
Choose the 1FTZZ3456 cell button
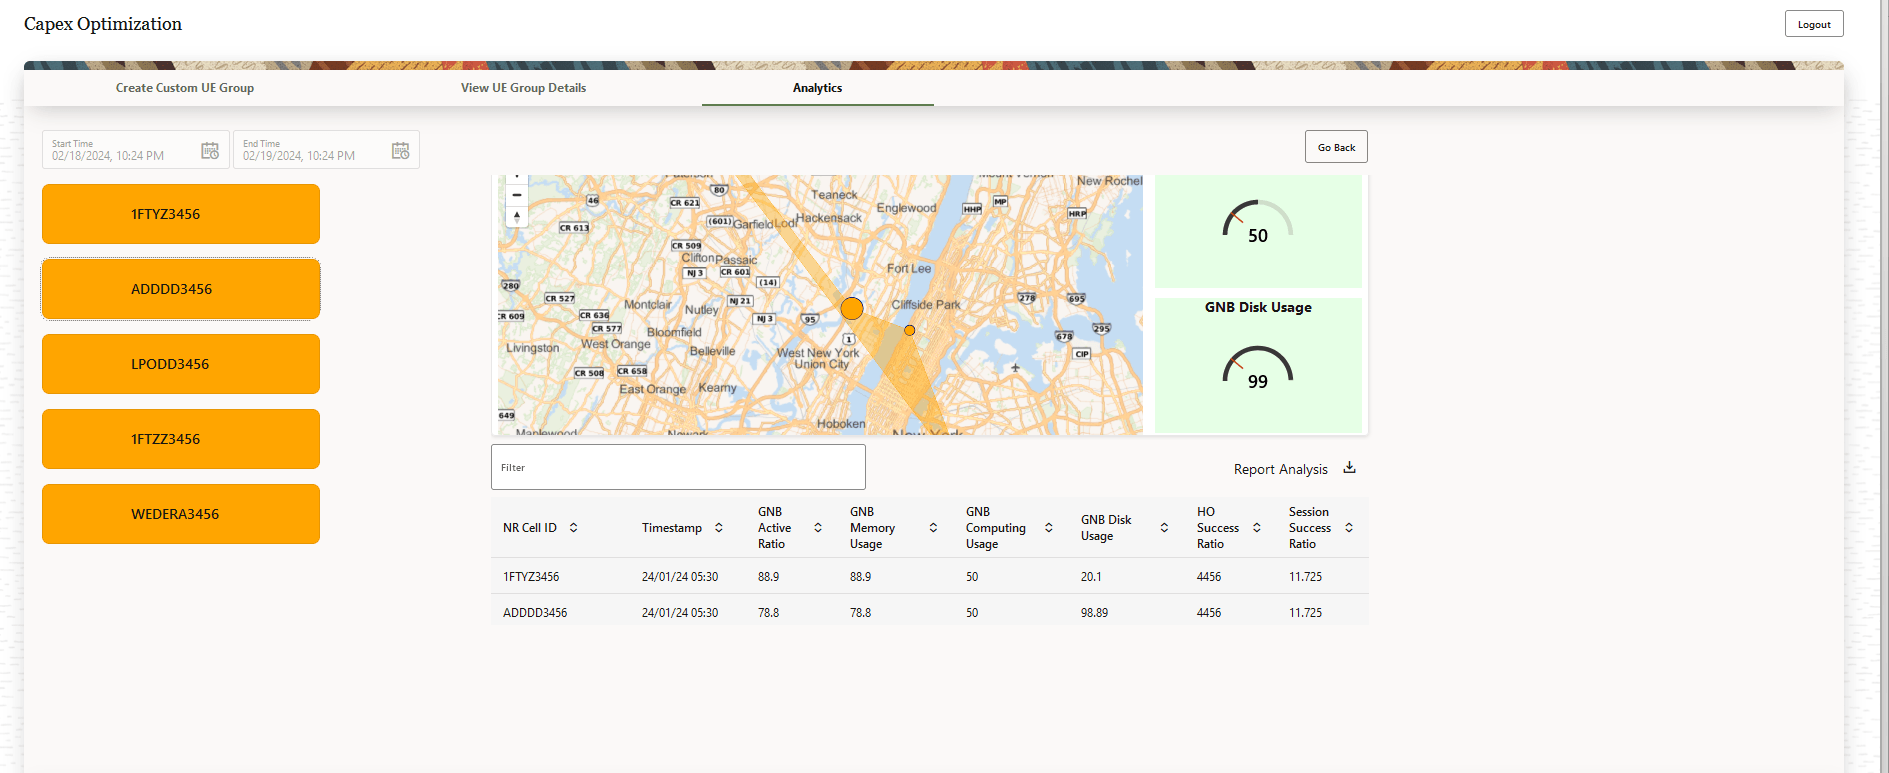181,439
